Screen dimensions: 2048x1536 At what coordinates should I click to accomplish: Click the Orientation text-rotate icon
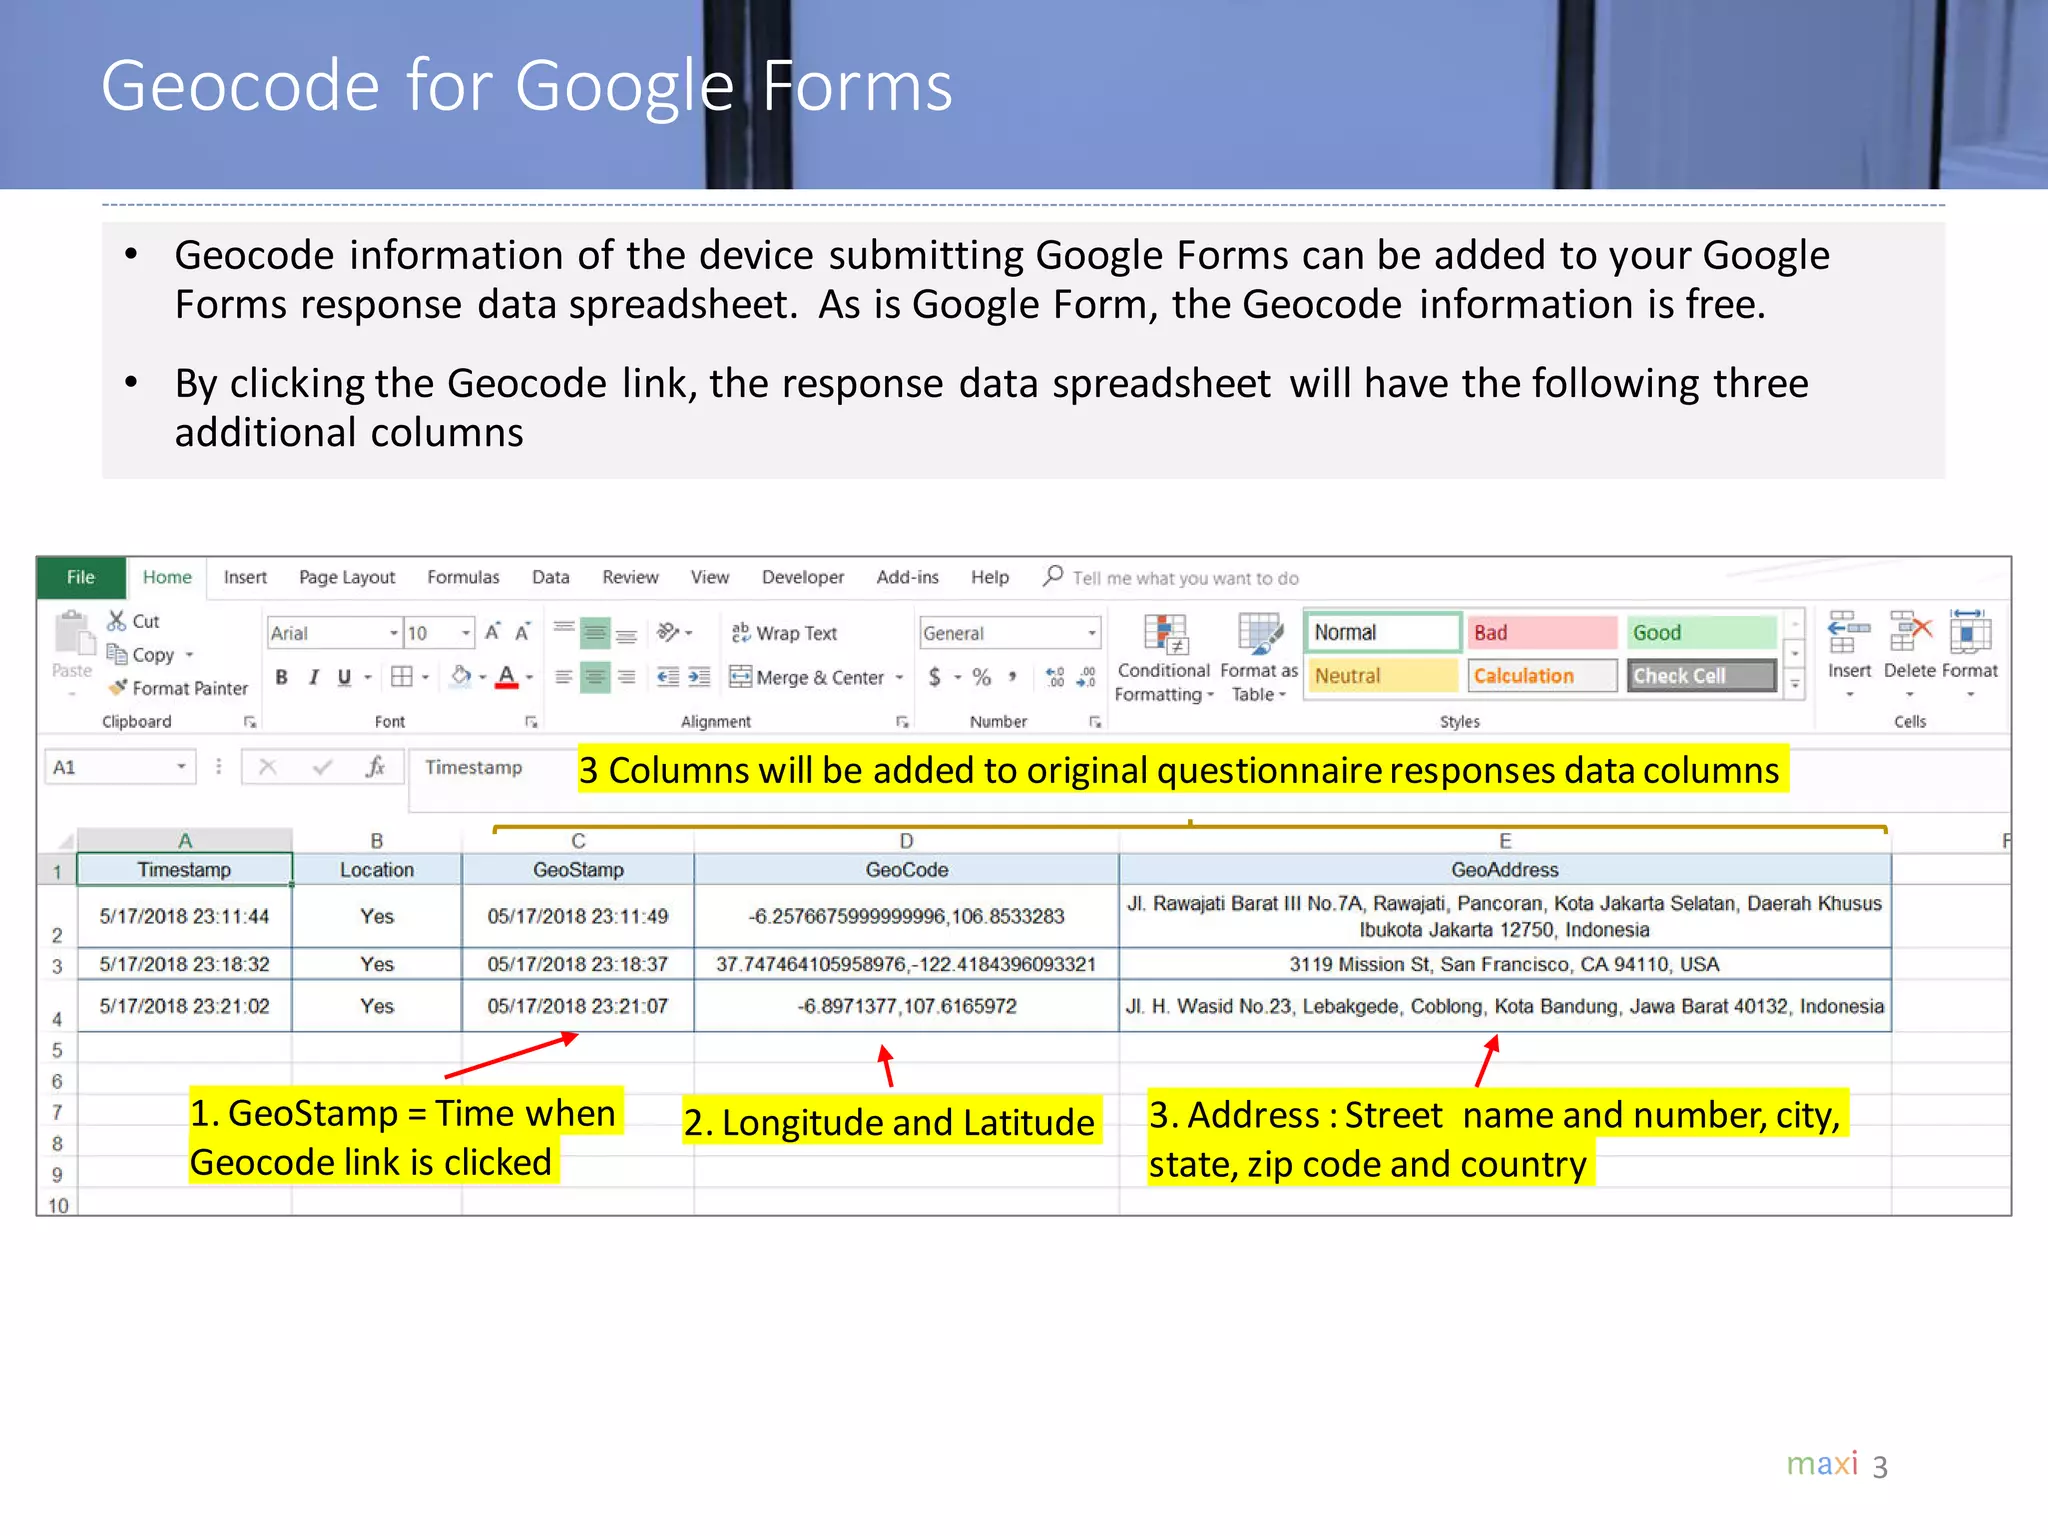point(668,632)
